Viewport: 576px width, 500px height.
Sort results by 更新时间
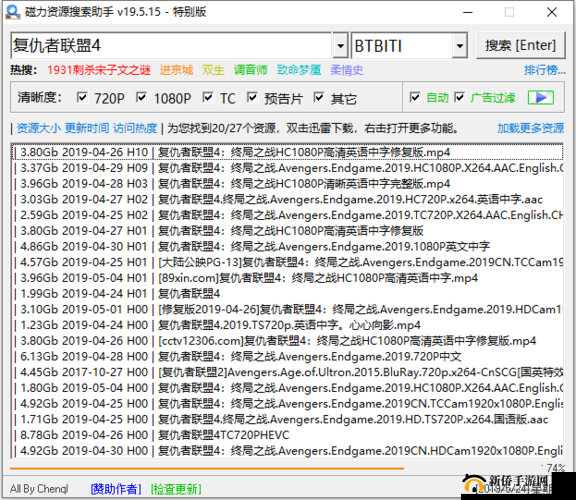point(87,128)
